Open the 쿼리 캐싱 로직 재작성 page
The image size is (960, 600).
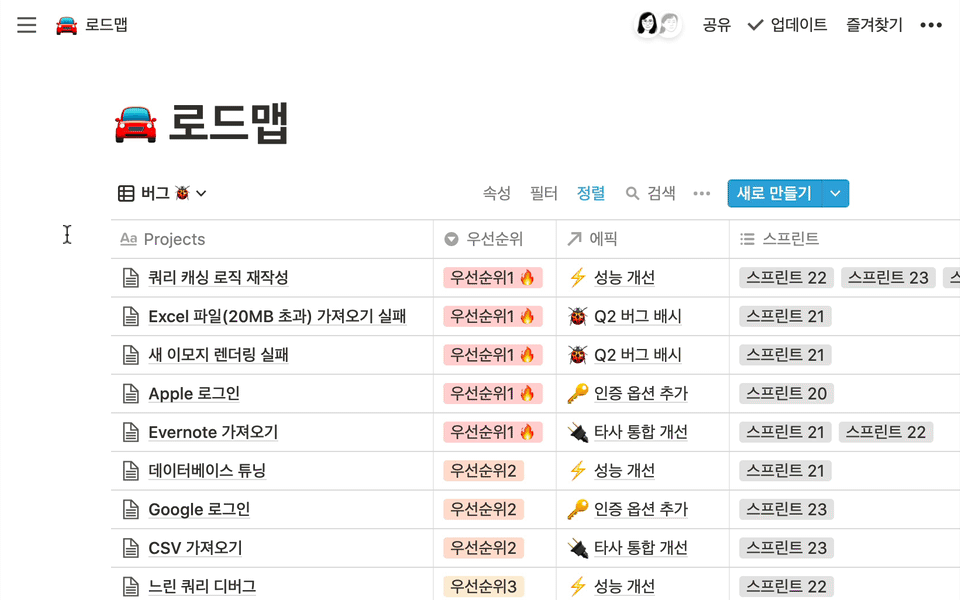(218, 278)
